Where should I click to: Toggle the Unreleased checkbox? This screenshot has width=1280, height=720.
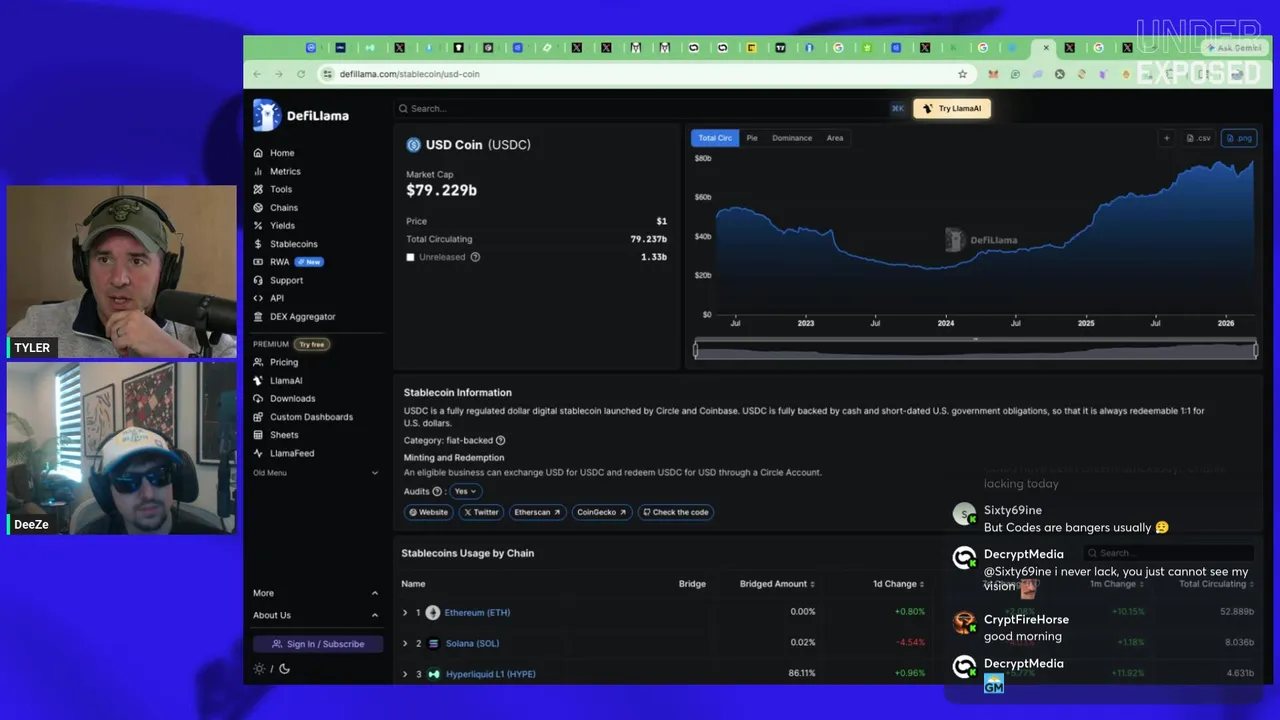click(410, 257)
